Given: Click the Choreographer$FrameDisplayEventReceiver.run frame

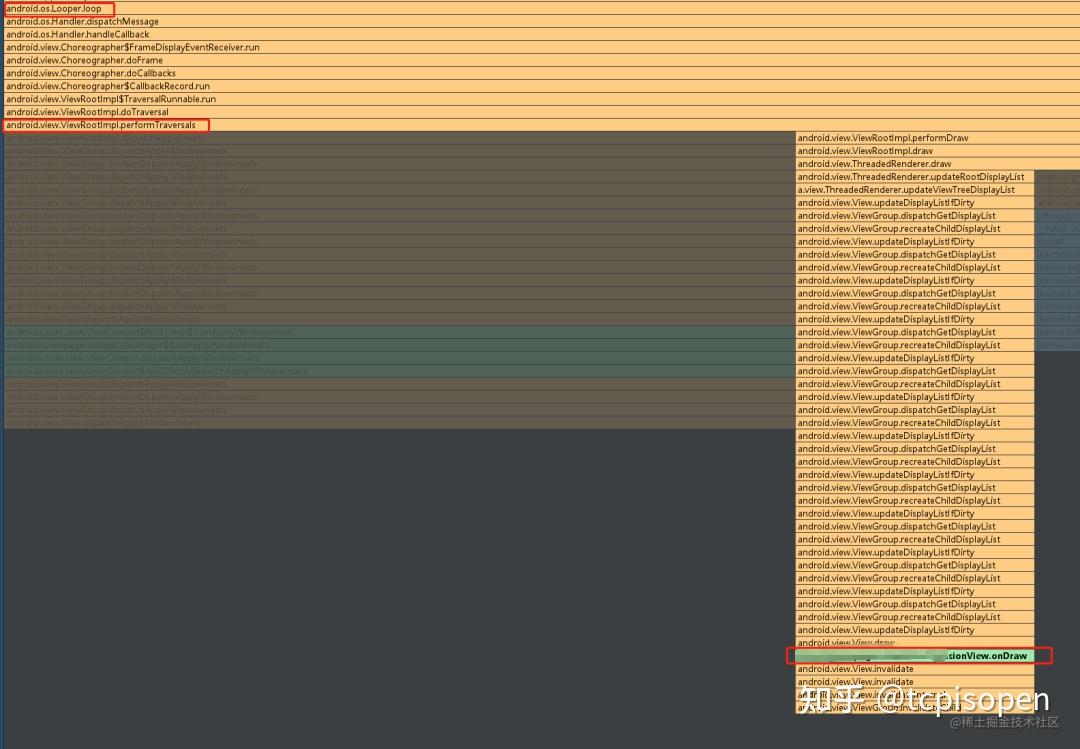Looking at the screenshot, I should coord(541,48).
